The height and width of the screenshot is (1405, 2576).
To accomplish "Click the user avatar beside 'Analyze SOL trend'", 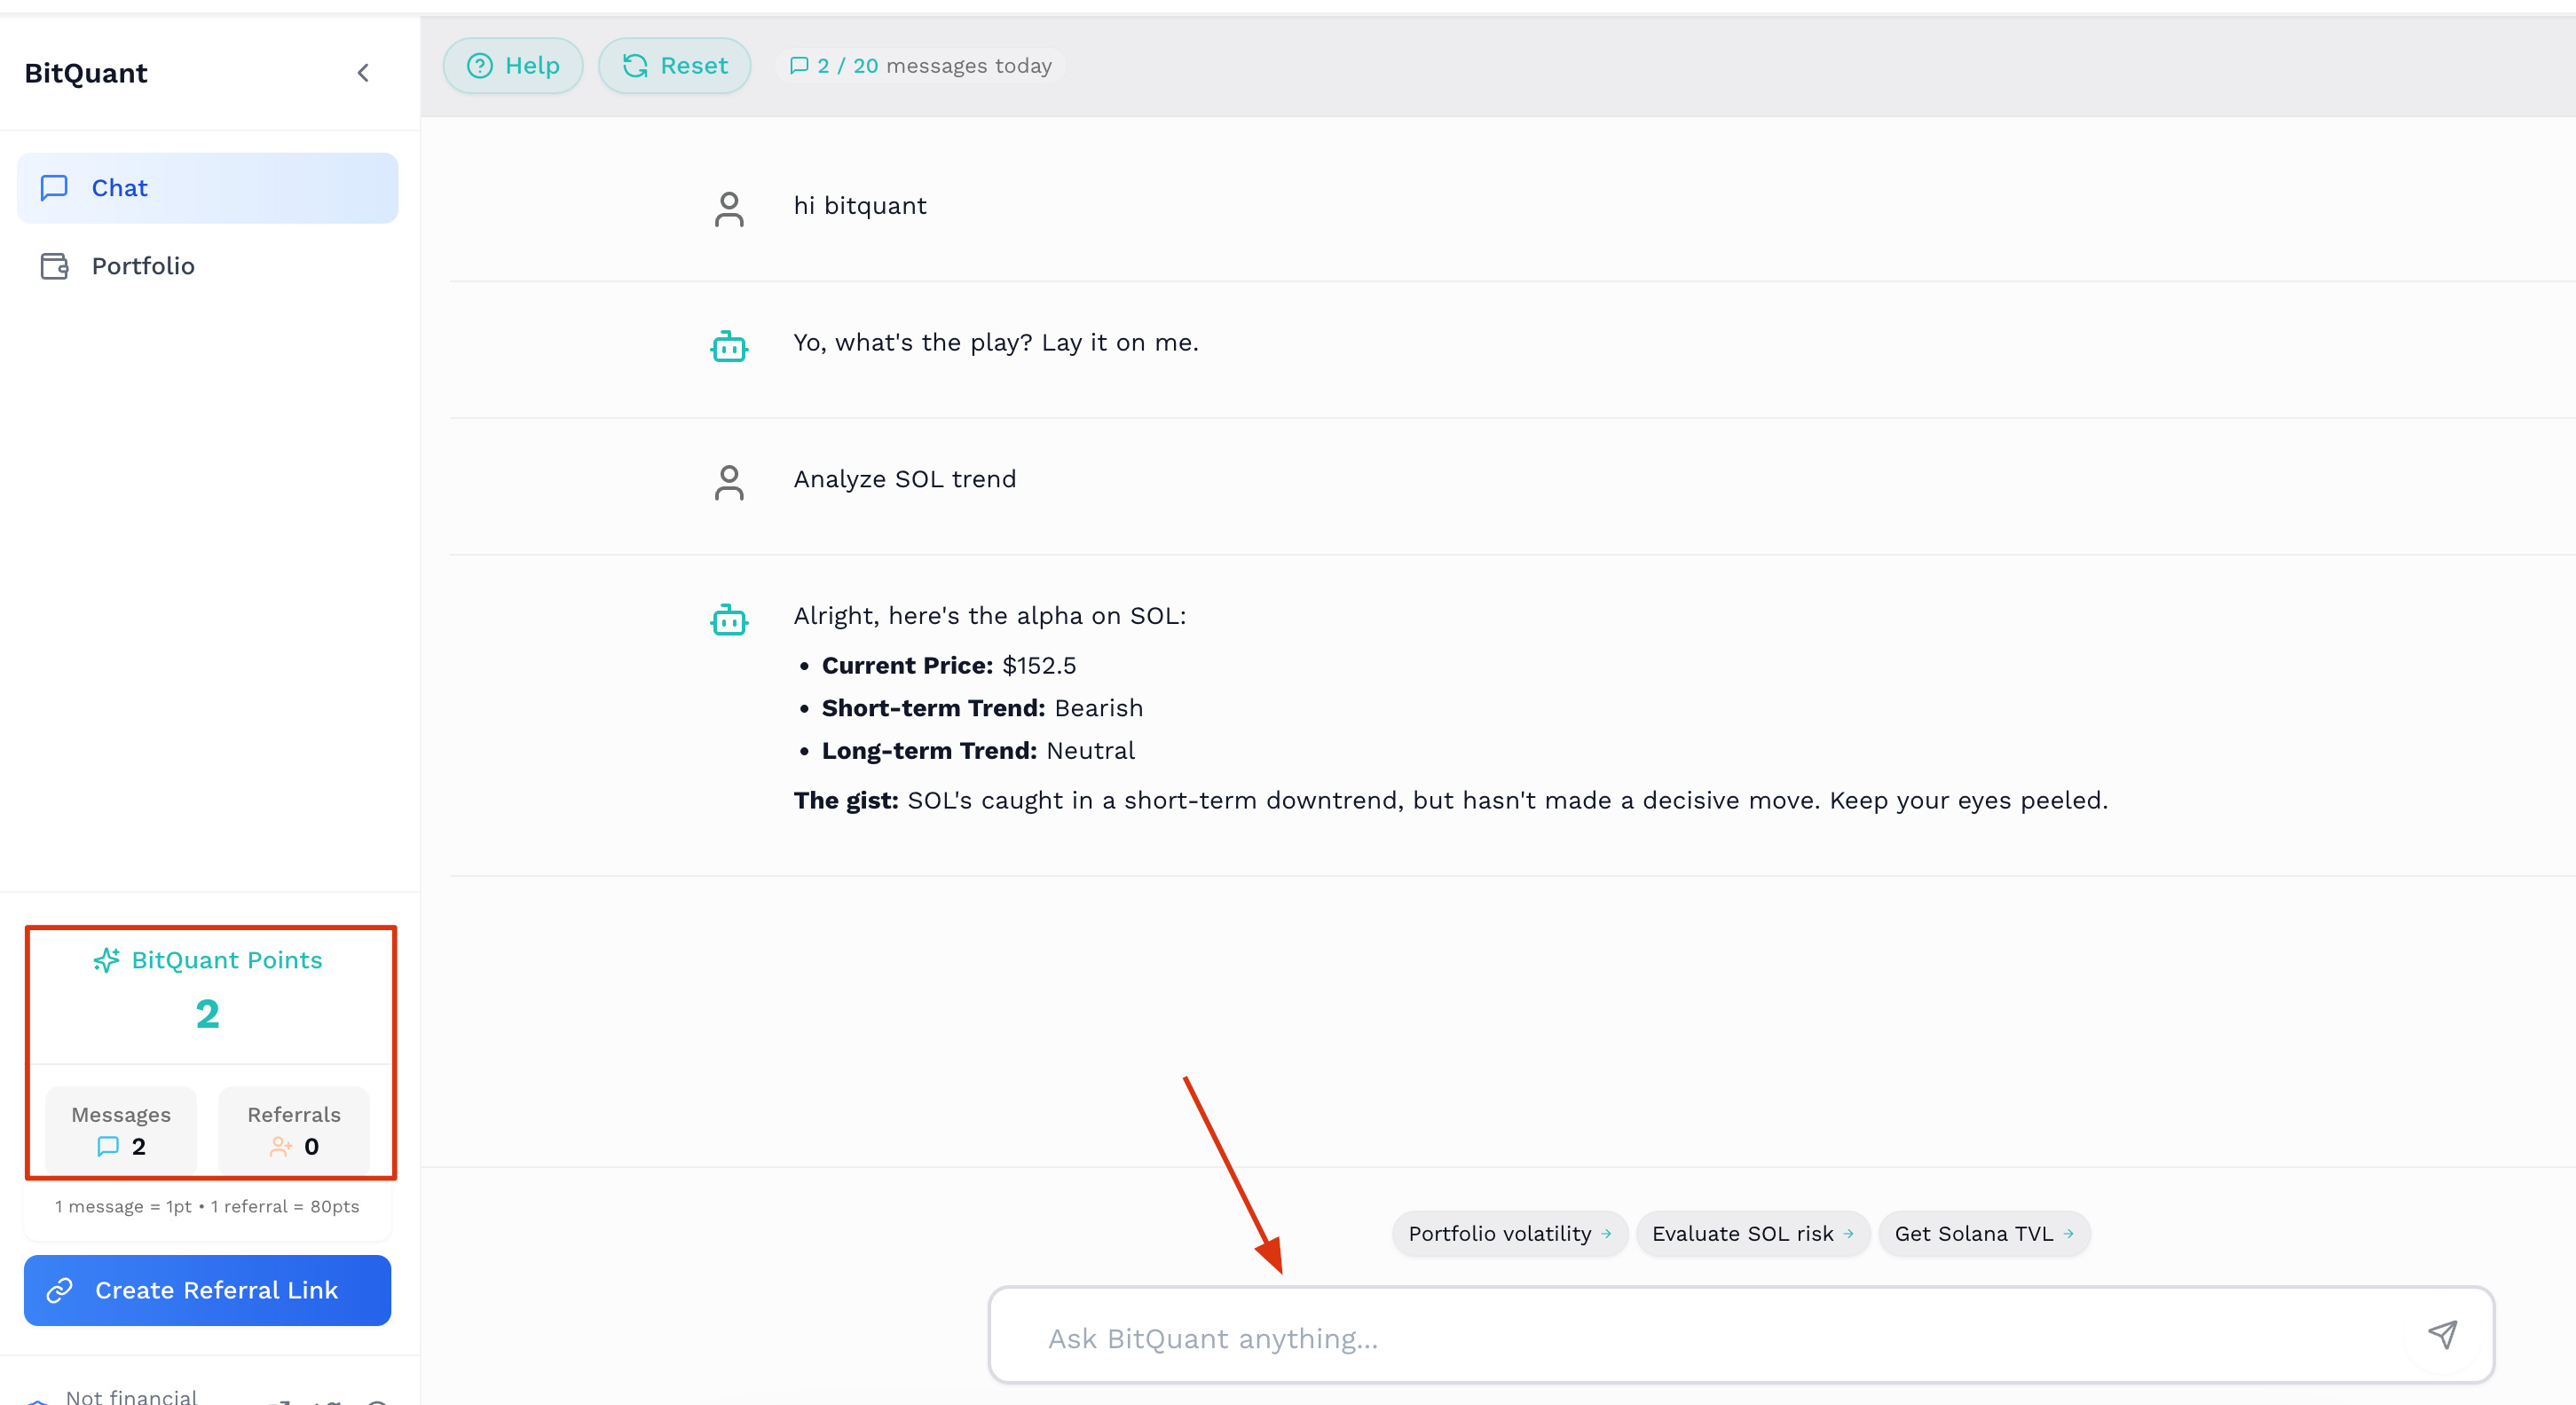I will pos(729,482).
